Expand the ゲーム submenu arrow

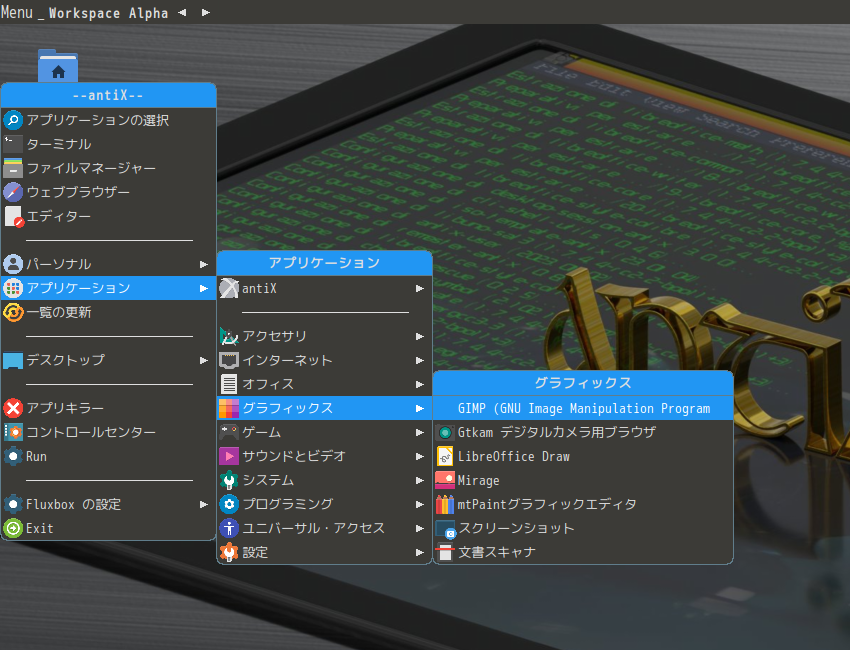[x=420, y=433]
